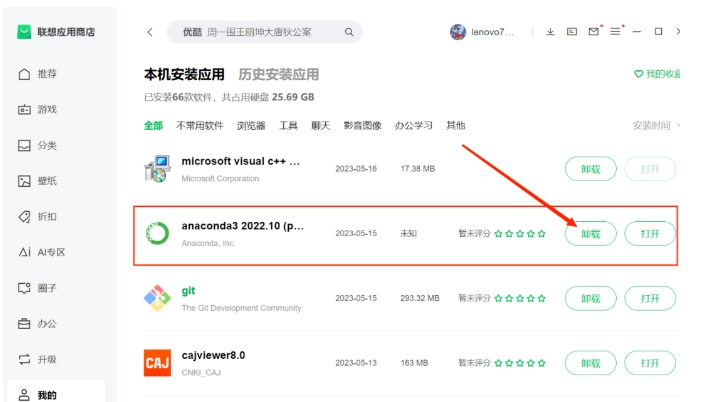Open the 安装时间 sort dropdown
This screenshot has height=402, width=702.
click(656, 126)
